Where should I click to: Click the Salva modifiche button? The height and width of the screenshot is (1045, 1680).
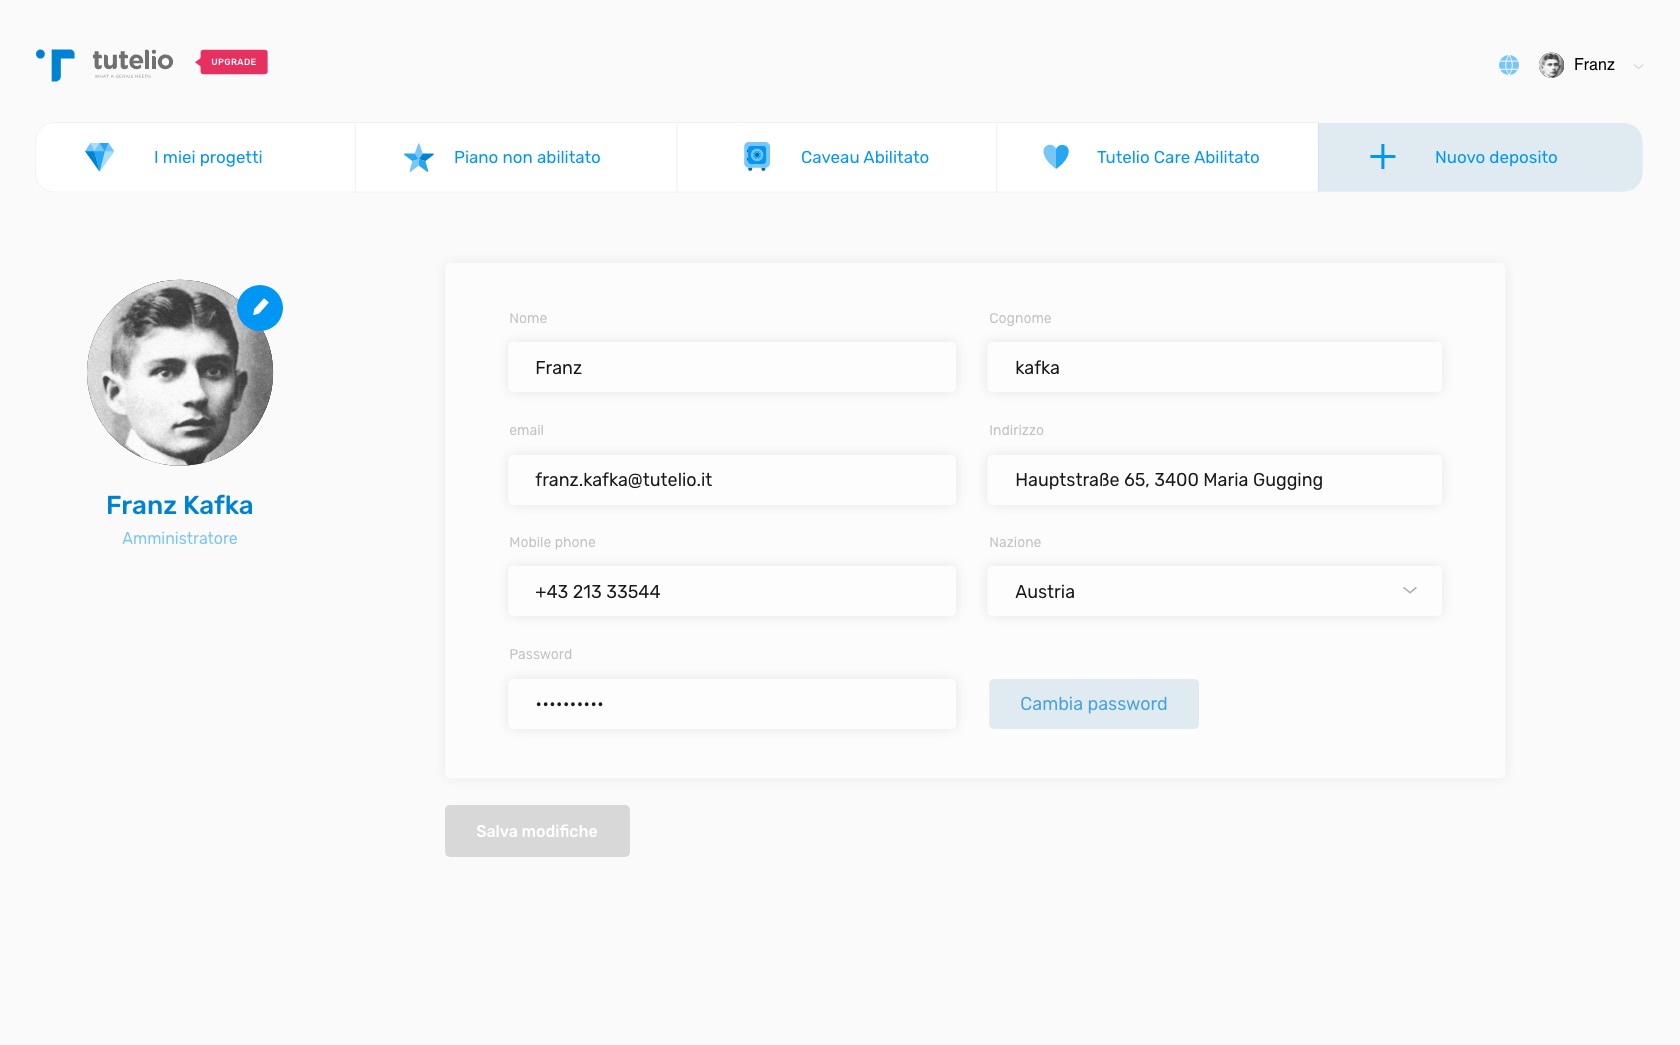pyautogui.click(x=537, y=831)
